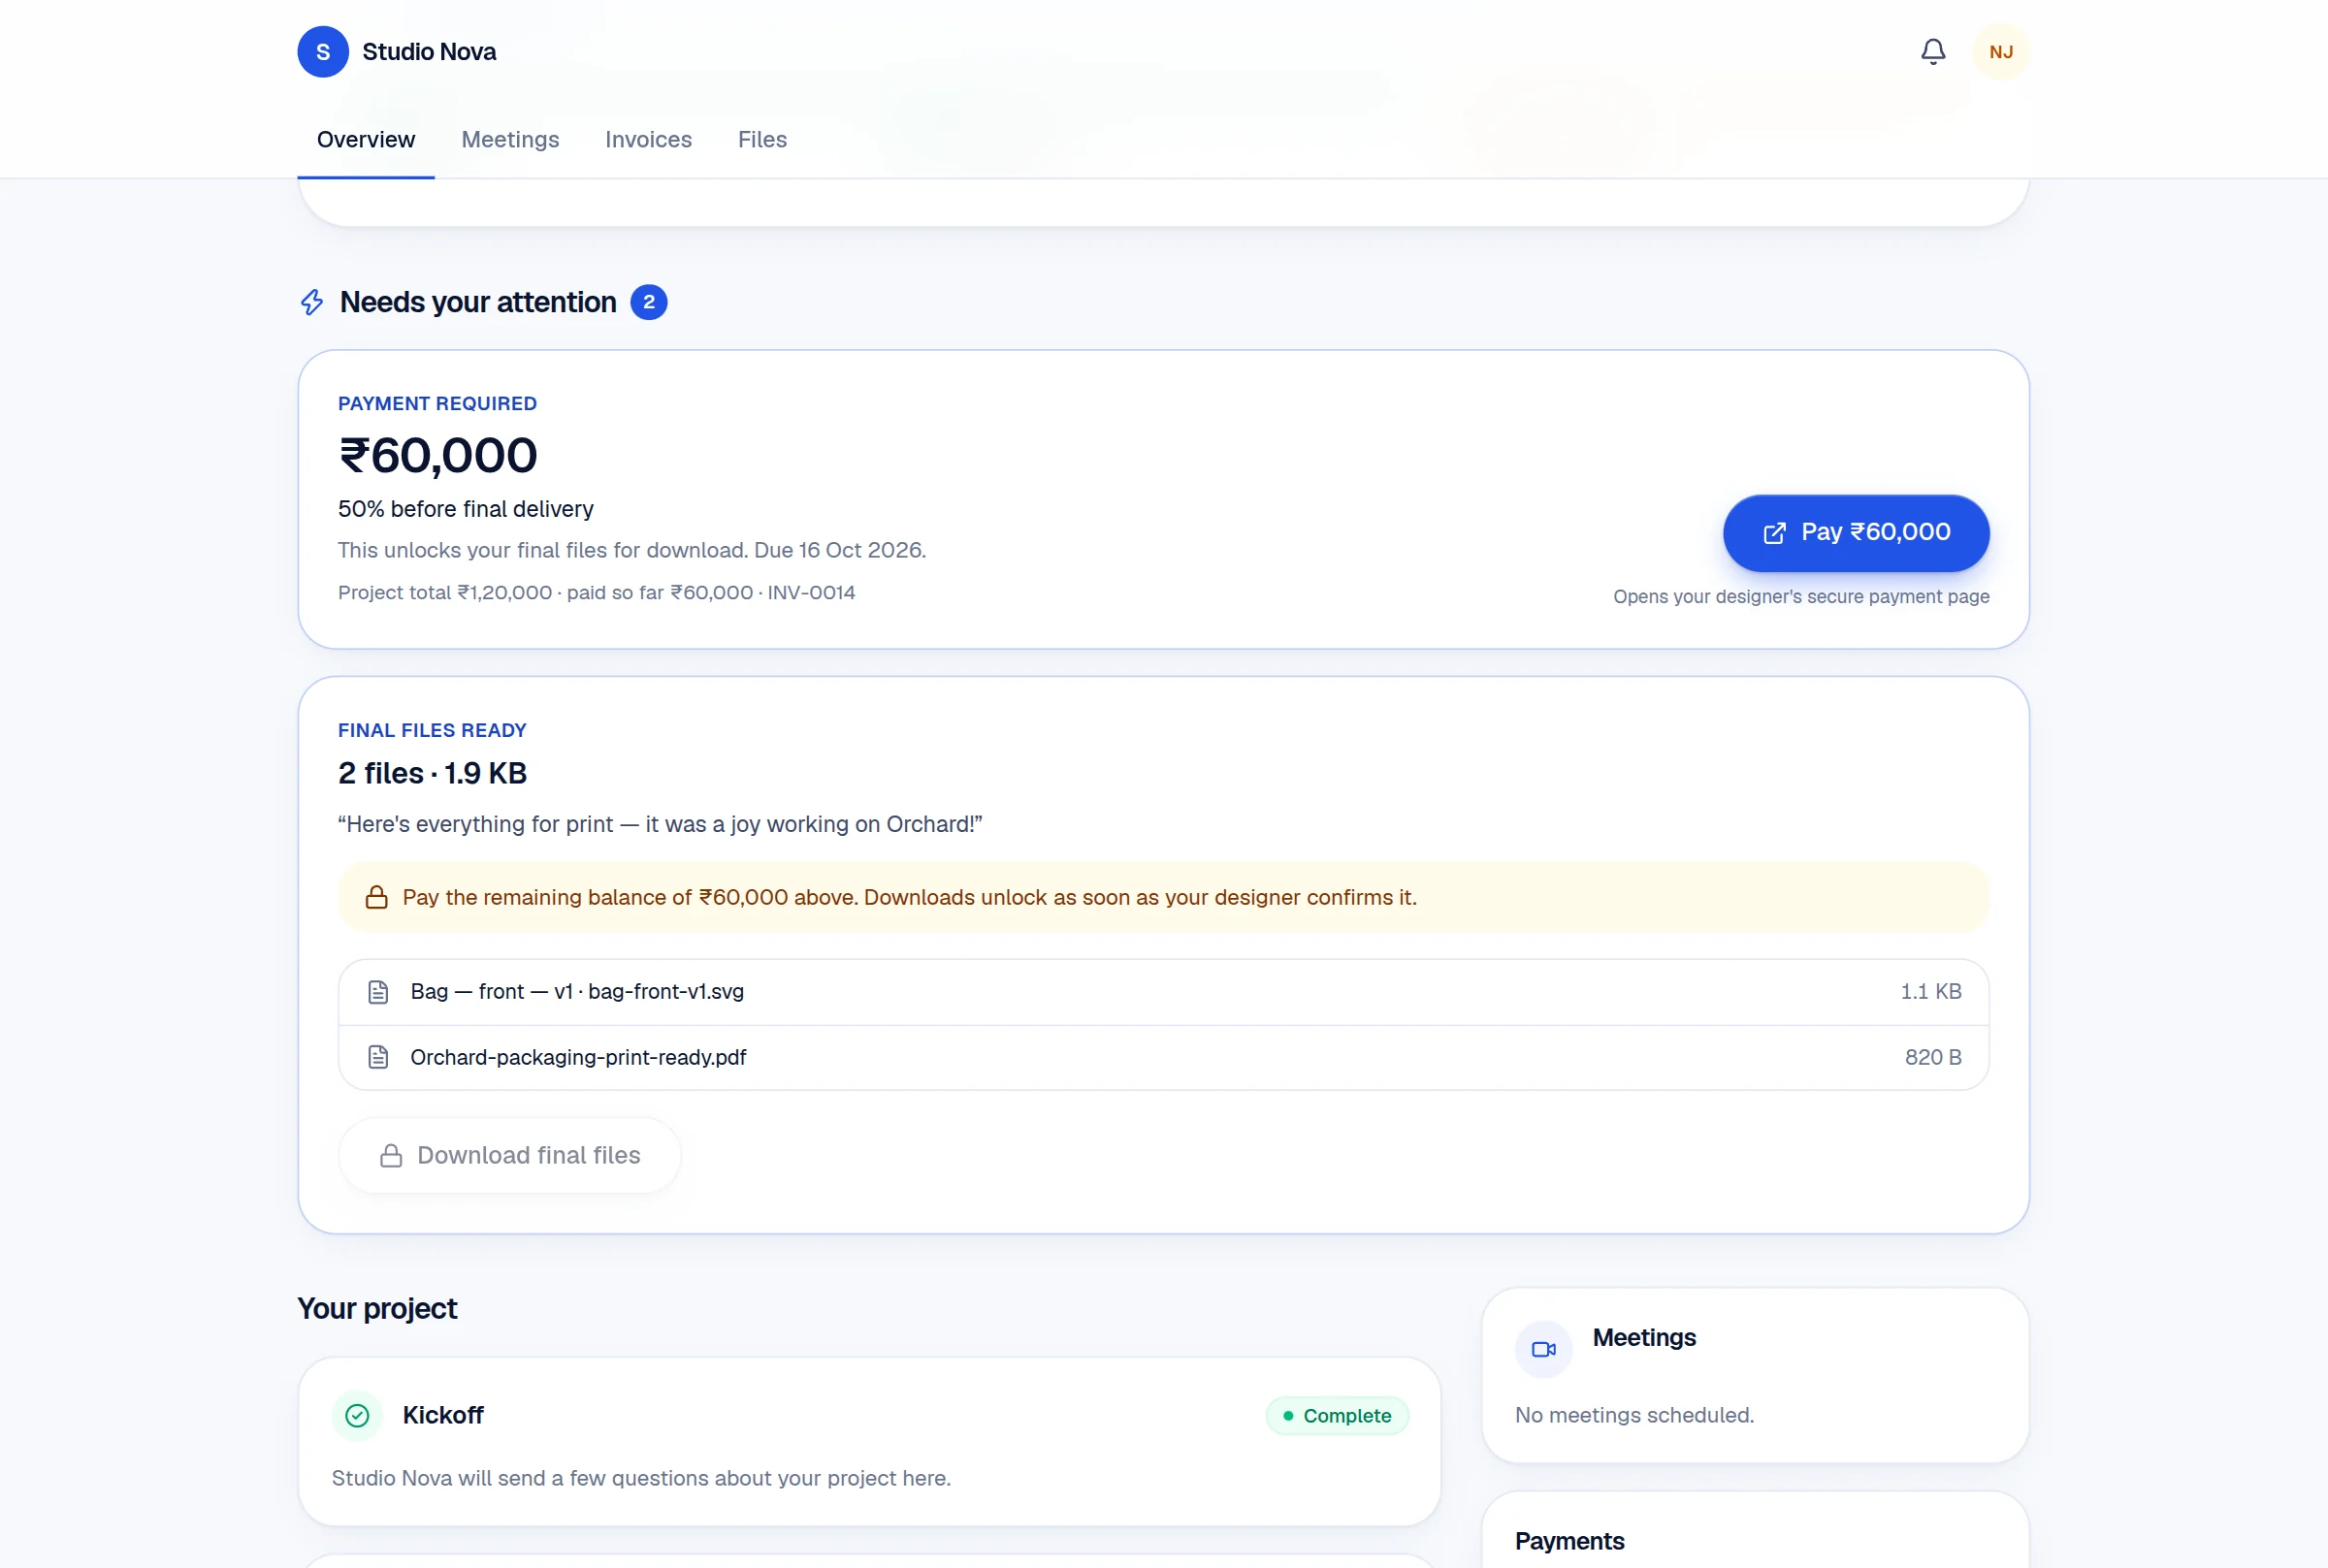Screen dimensions: 2328x1568
Task: Click the lock icon in balance warning
Action: pyautogui.click(x=376, y=897)
